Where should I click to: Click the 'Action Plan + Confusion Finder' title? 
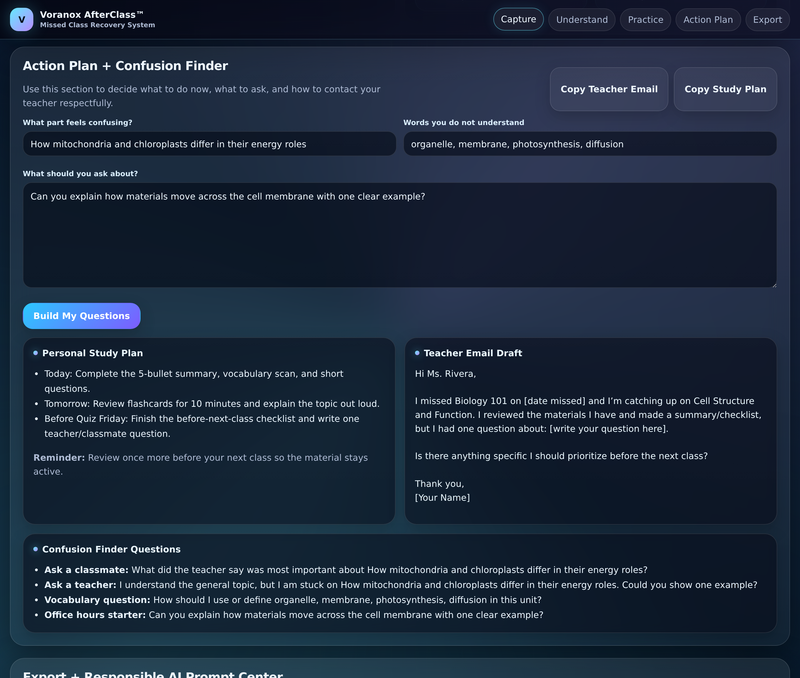125,66
